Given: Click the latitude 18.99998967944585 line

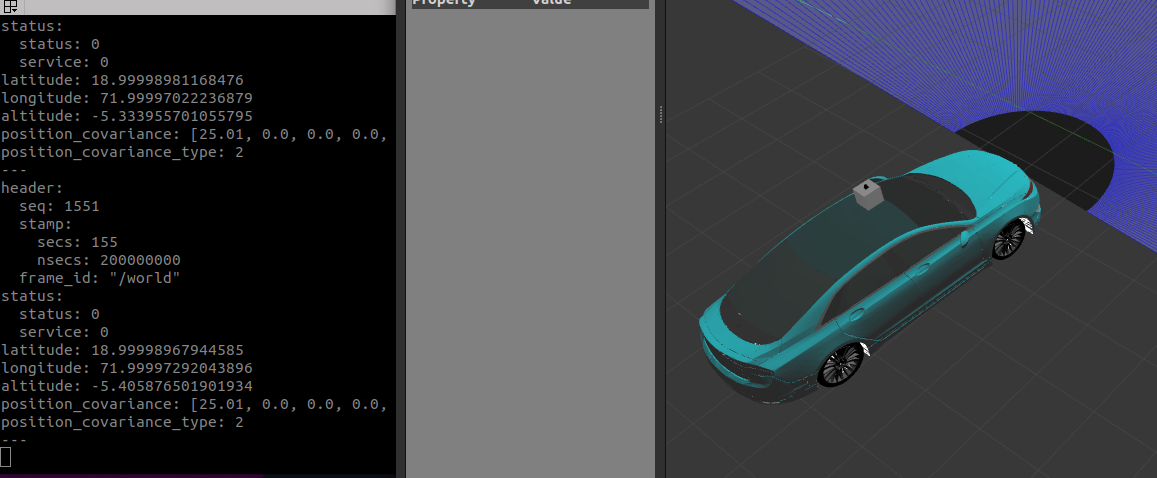Looking at the screenshot, I should (122, 350).
